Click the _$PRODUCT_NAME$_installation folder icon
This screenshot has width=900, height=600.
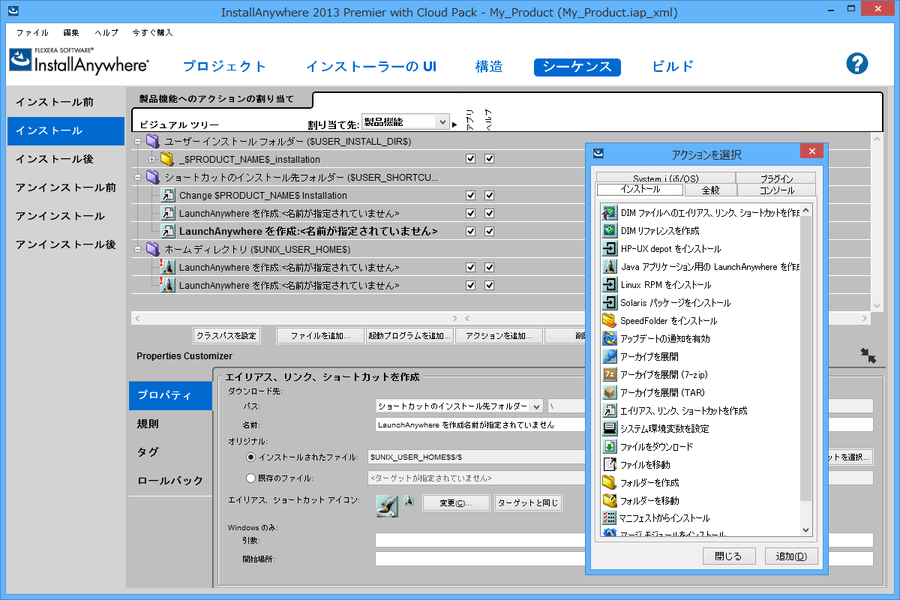167,159
